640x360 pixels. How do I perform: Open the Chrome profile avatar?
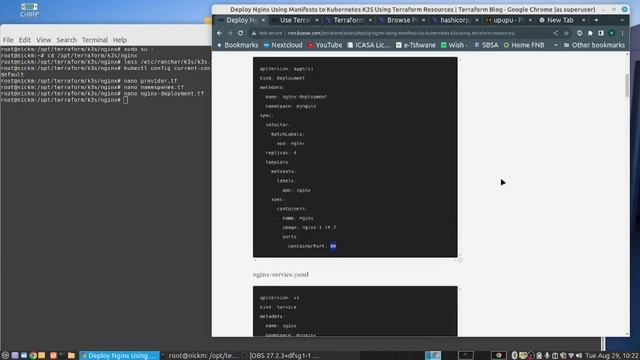click(611, 33)
